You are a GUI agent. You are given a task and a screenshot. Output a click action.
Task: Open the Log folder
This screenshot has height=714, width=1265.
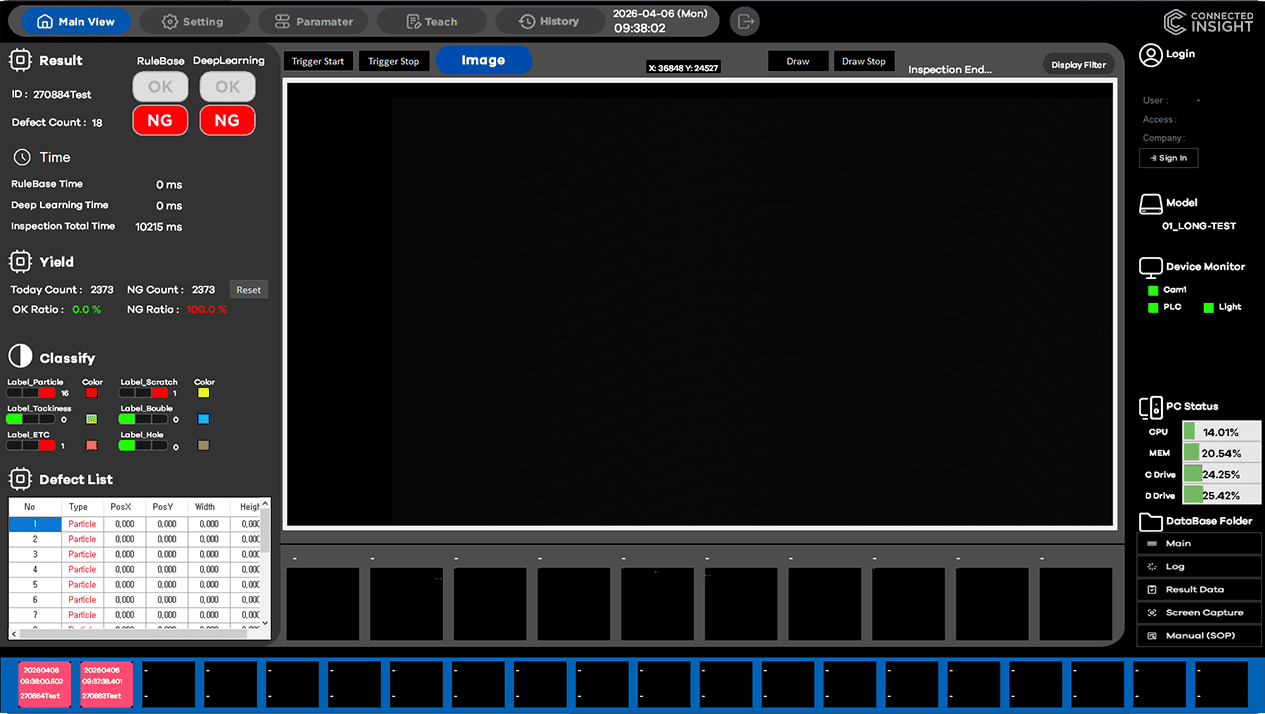[1199, 566]
